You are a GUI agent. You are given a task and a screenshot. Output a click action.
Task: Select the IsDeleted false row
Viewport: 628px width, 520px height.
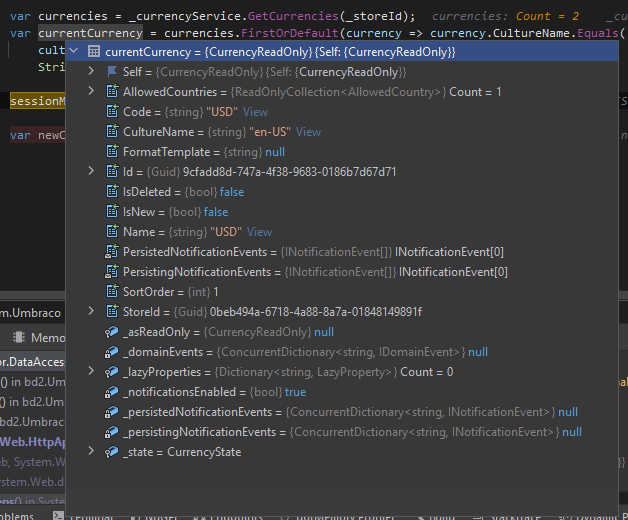click(x=342, y=192)
